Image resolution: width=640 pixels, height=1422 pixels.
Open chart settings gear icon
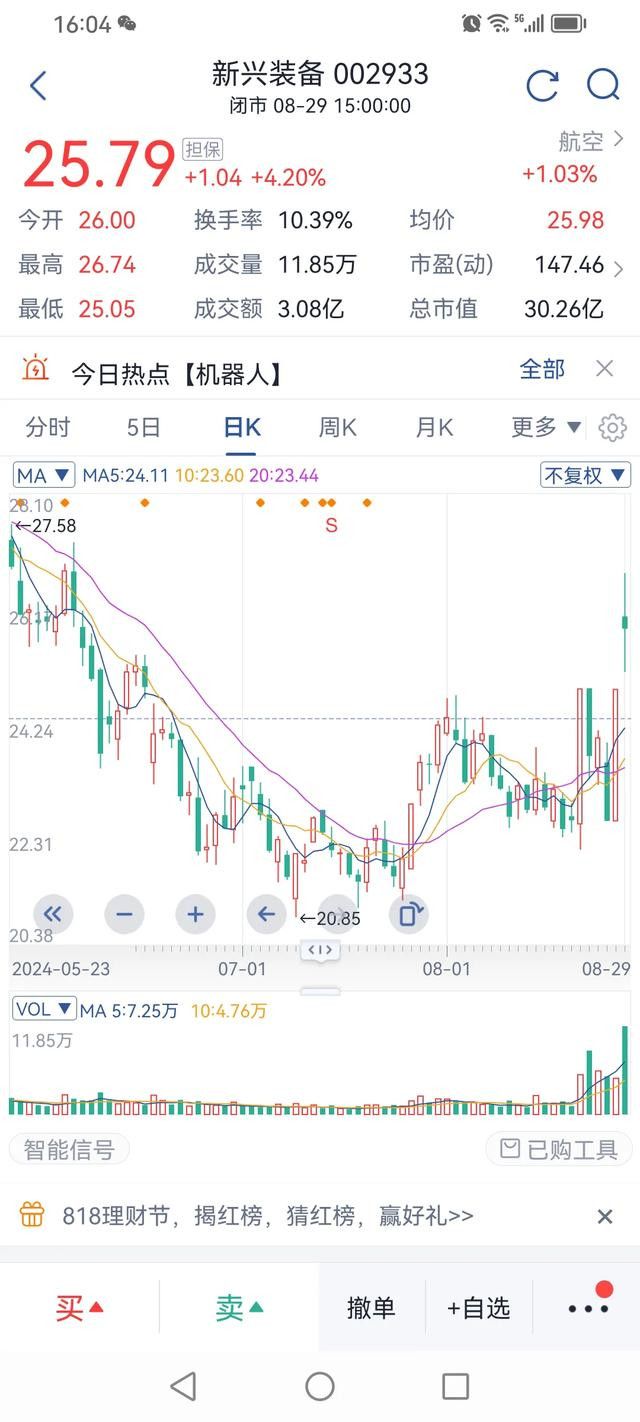612,428
